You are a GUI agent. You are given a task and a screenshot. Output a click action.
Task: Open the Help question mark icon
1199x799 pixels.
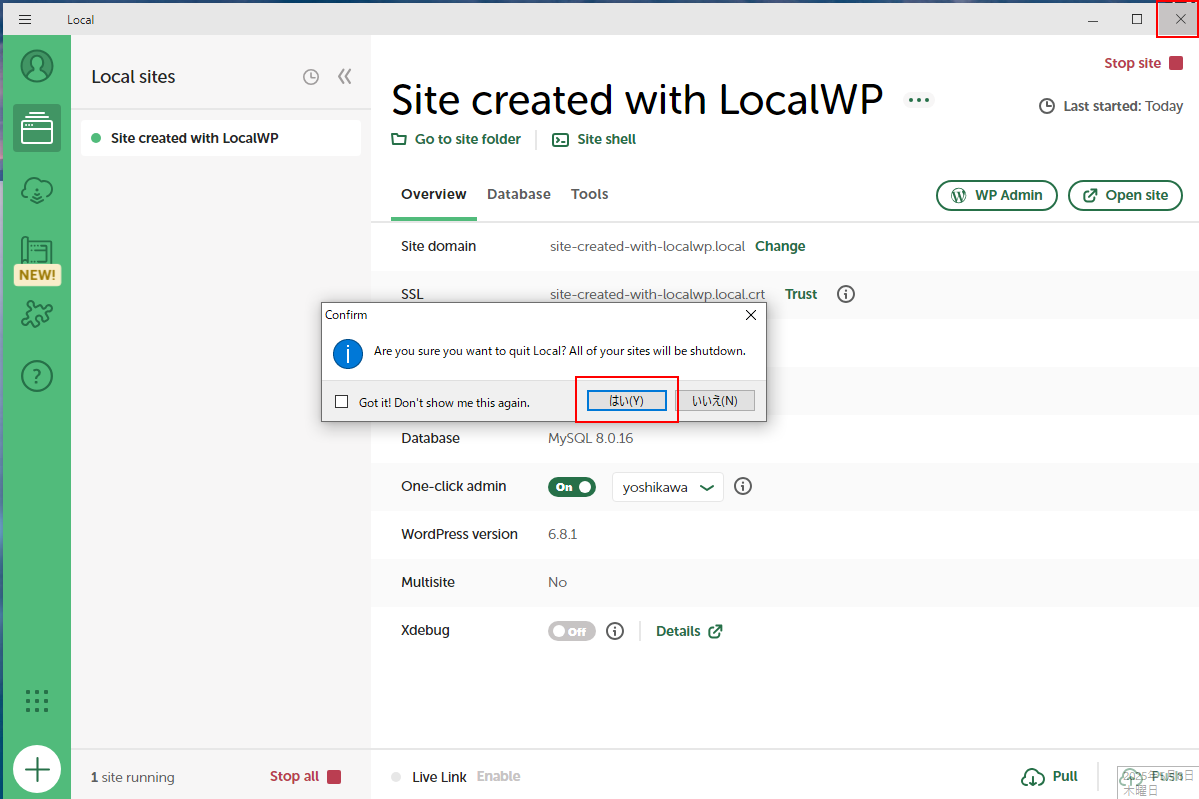click(x=37, y=376)
